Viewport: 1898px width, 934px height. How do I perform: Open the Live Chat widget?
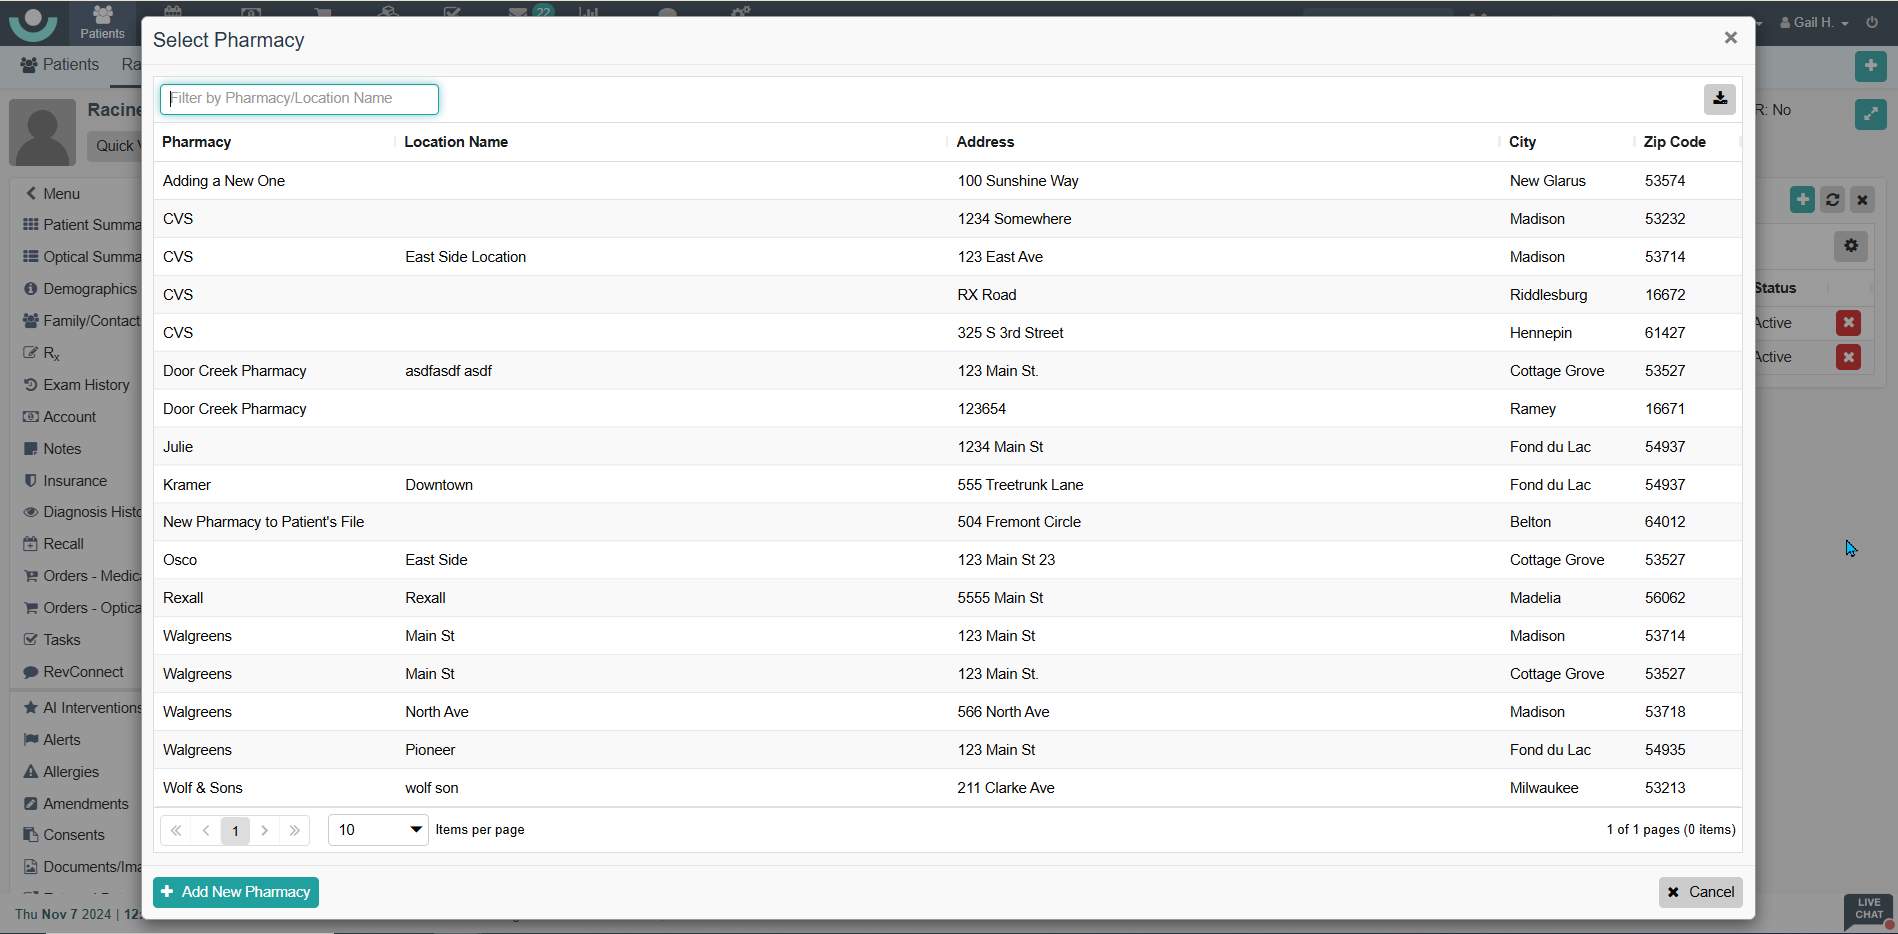(x=1868, y=909)
